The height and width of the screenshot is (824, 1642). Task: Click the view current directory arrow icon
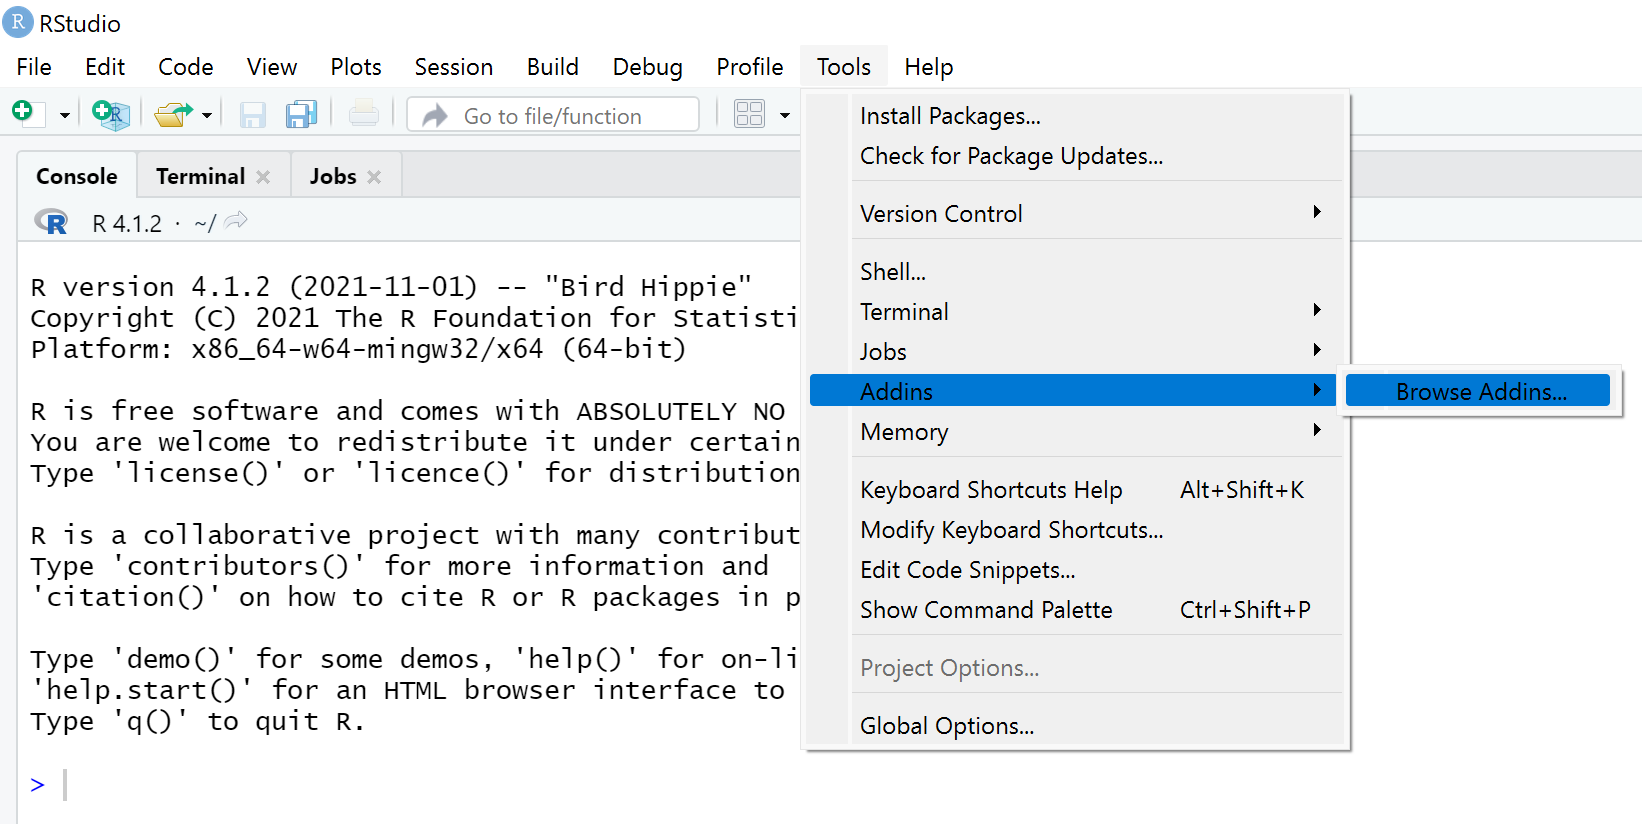pos(236,221)
